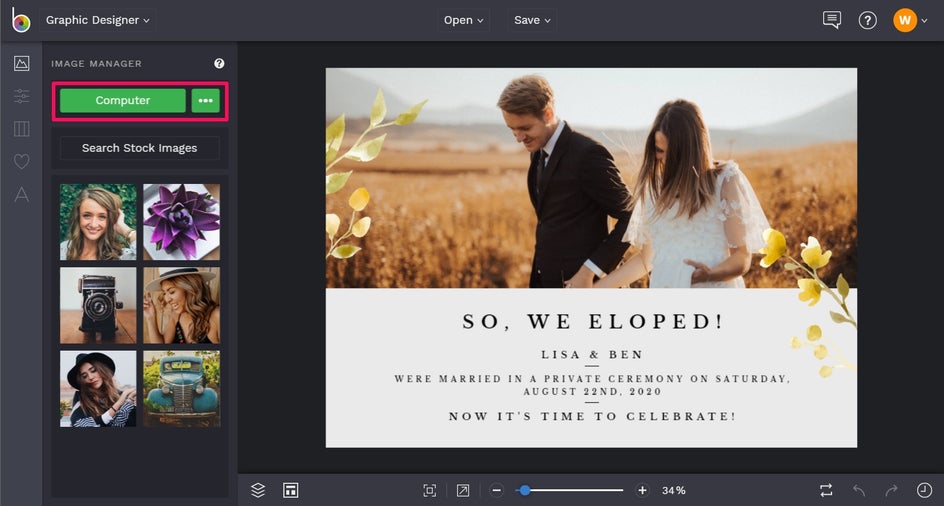Viewport: 944px width, 506px height.
Task: Click the Image Manager help question icon
Action: pos(219,63)
